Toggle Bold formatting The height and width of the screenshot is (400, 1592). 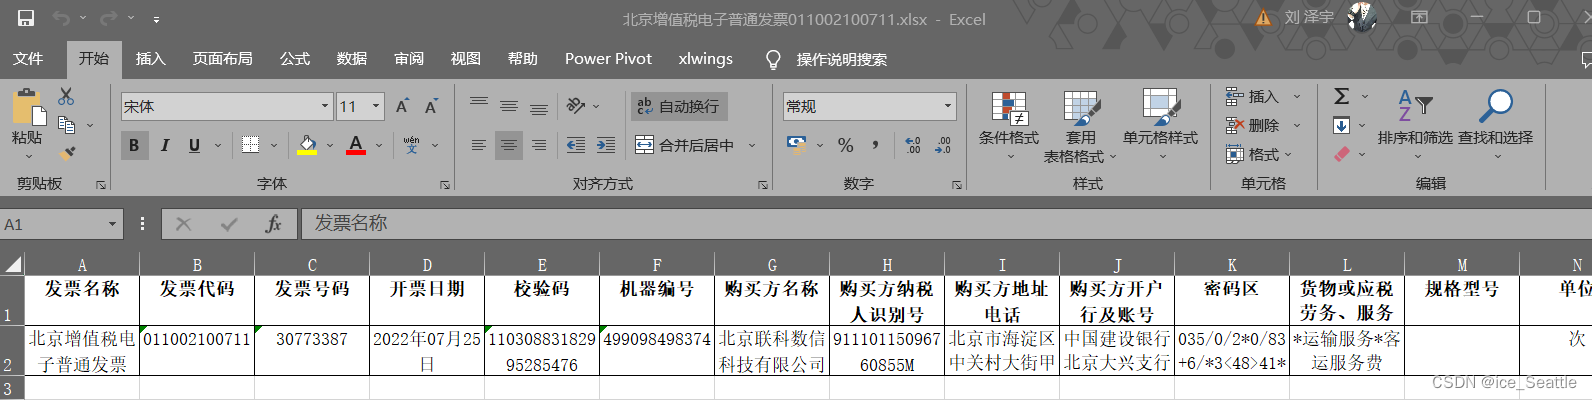(x=134, y=145)
